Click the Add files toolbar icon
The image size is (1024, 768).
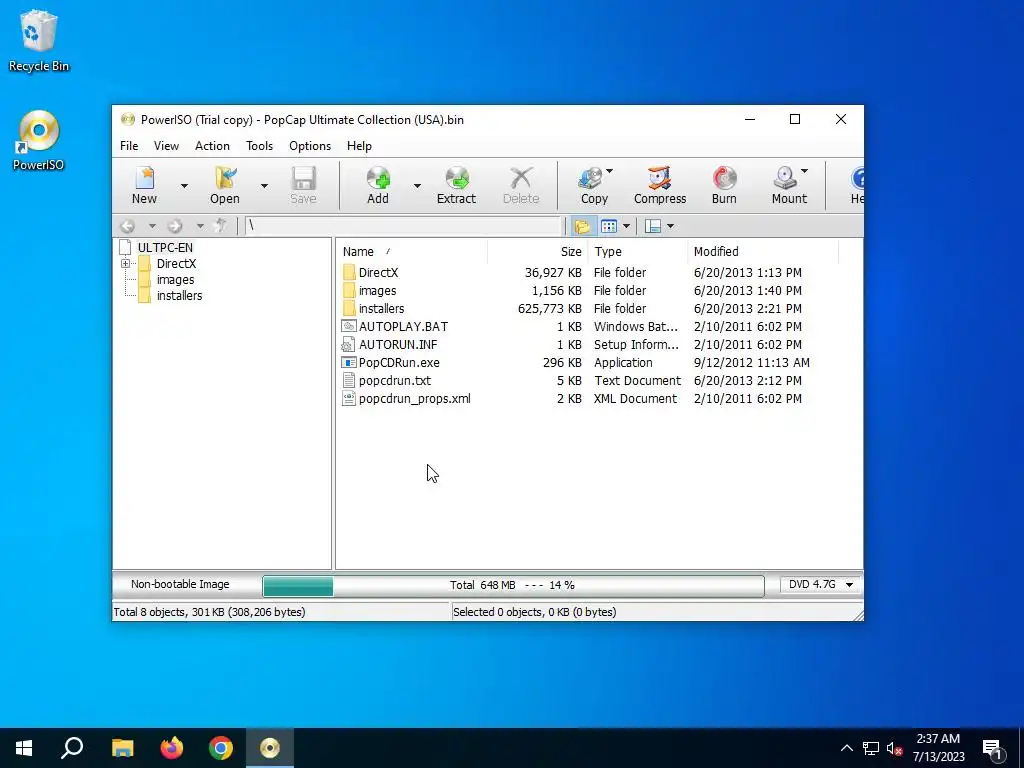pyautogui.click(x=377, y=185)
